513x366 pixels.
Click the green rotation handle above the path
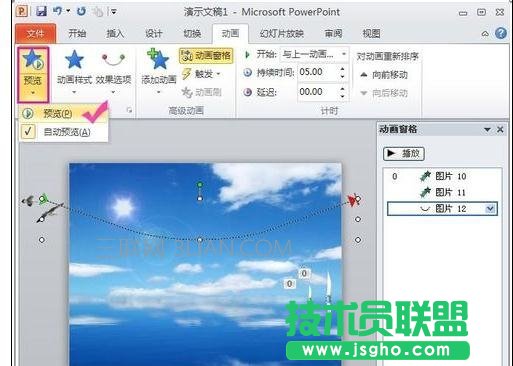200,185
